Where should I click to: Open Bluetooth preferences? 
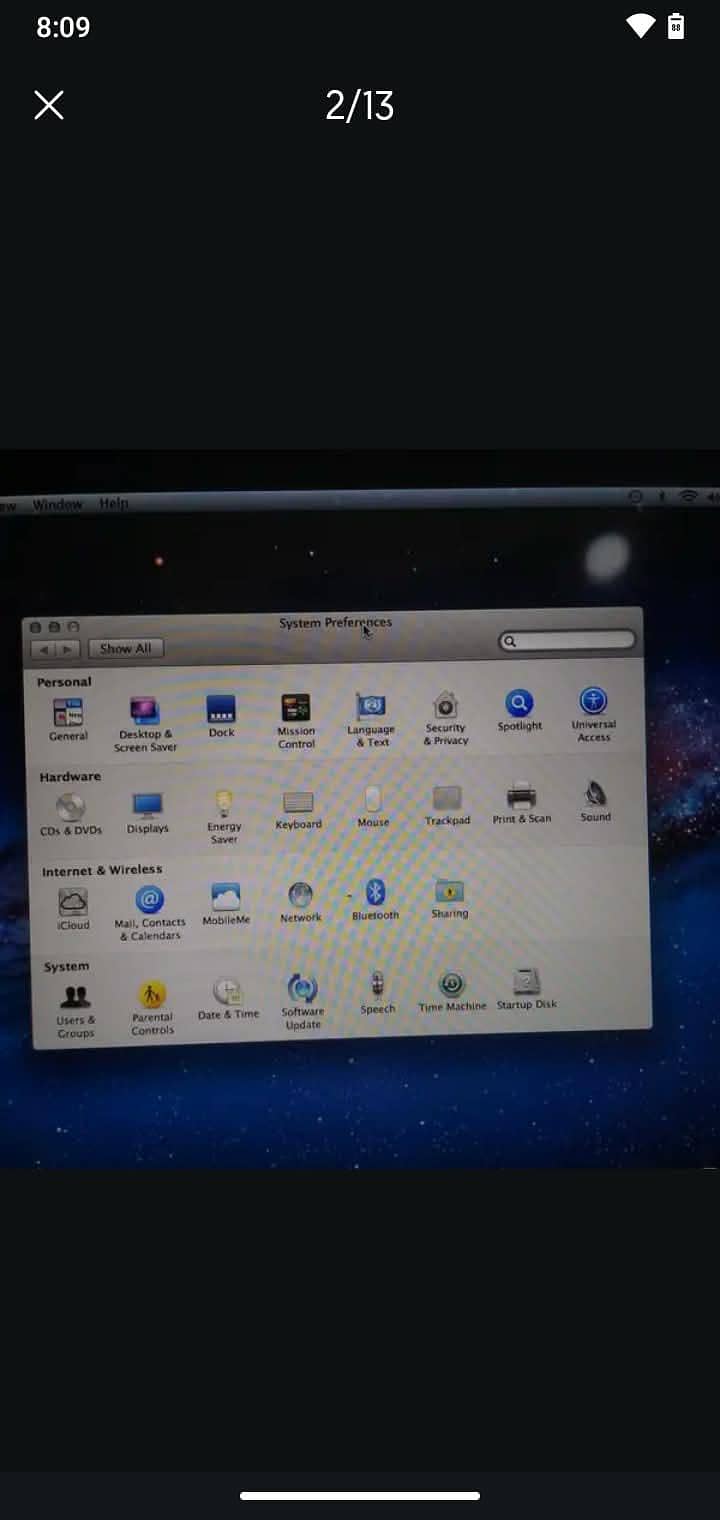click(x=375, y=900)
